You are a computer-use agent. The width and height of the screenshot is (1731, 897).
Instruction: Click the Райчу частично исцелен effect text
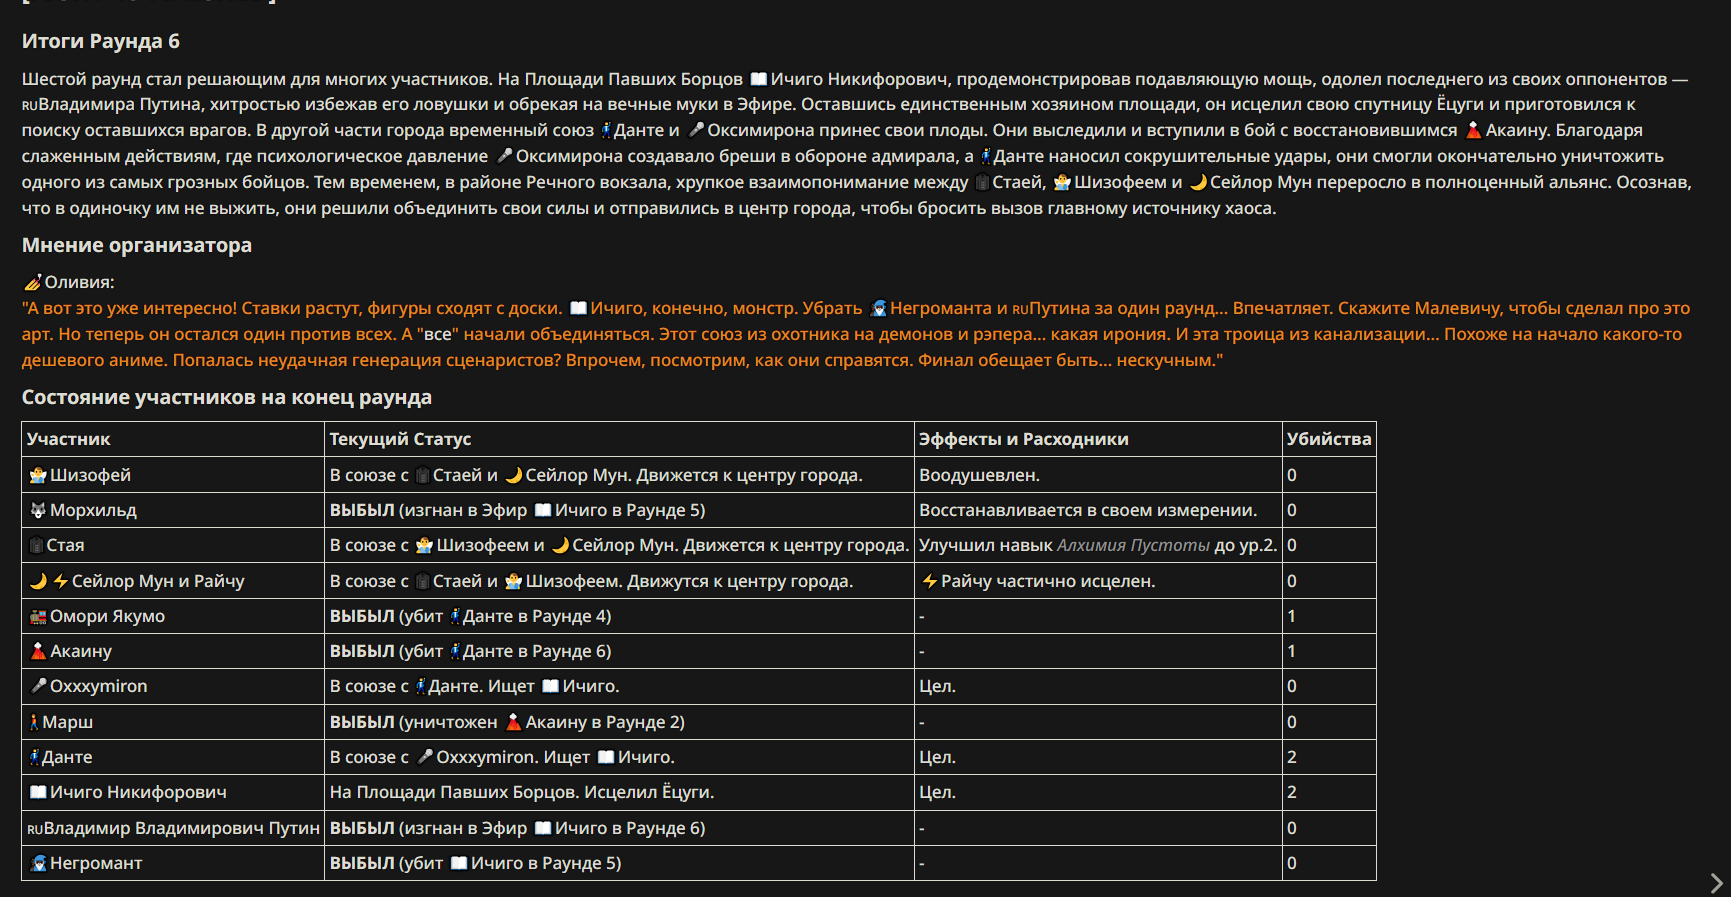(1048, 581)
